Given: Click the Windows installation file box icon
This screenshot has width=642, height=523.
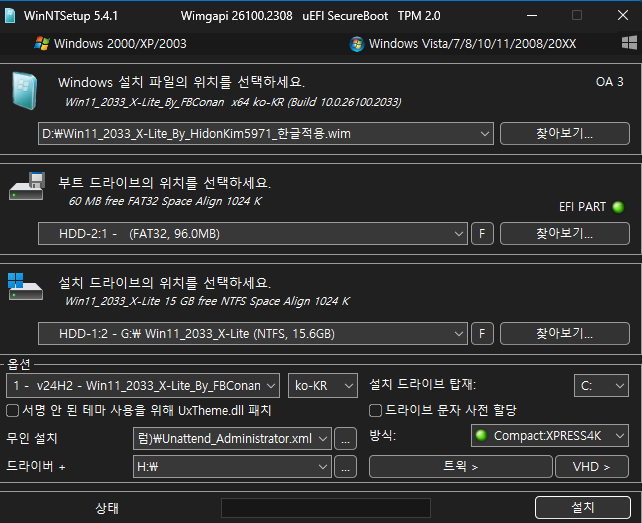Looking at the screenshot, I should [25, 91].
